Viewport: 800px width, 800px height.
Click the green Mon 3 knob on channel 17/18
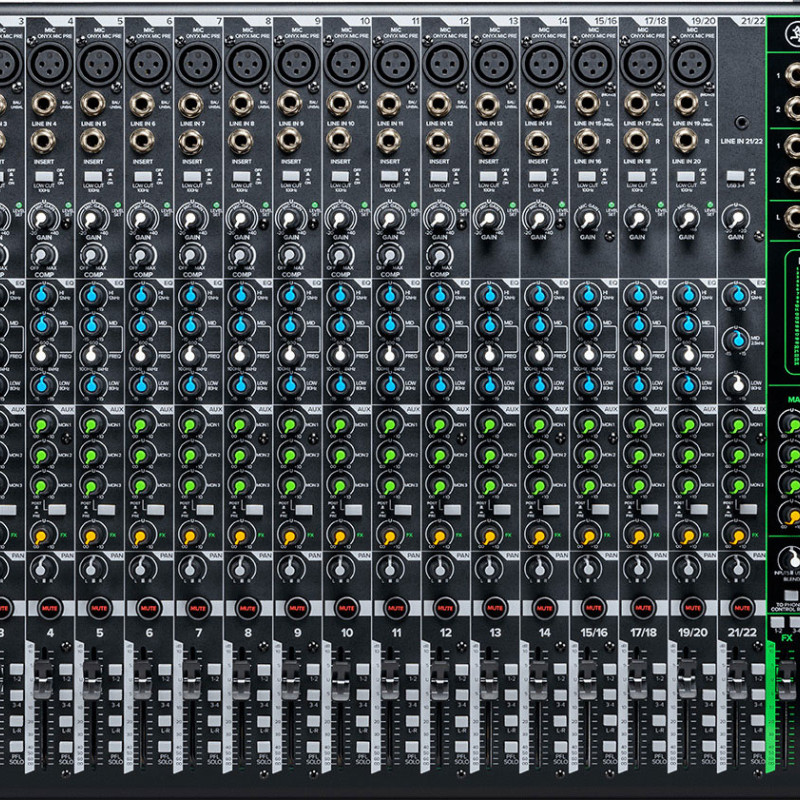(637, 485)
